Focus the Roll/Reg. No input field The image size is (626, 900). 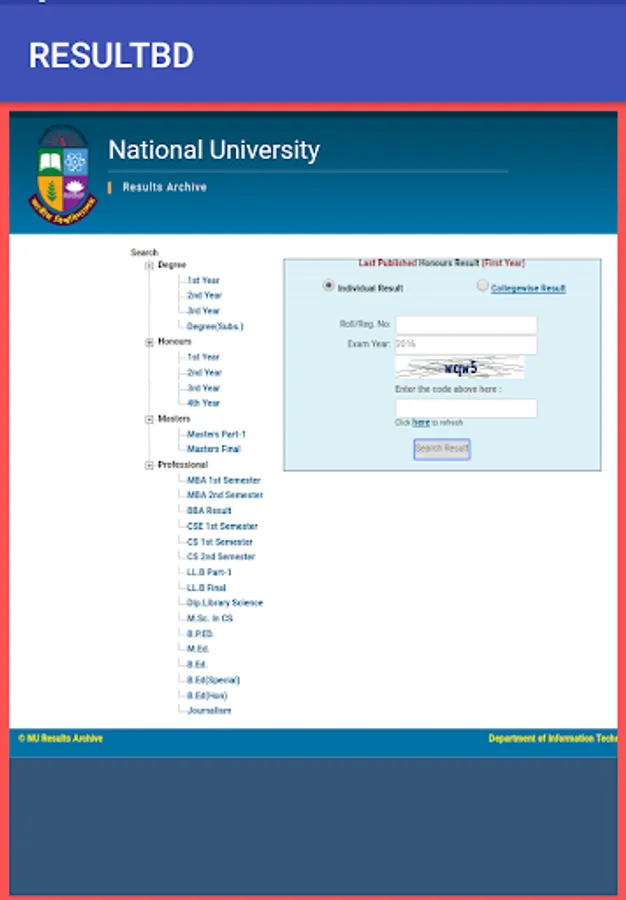[x=466, y=325]
